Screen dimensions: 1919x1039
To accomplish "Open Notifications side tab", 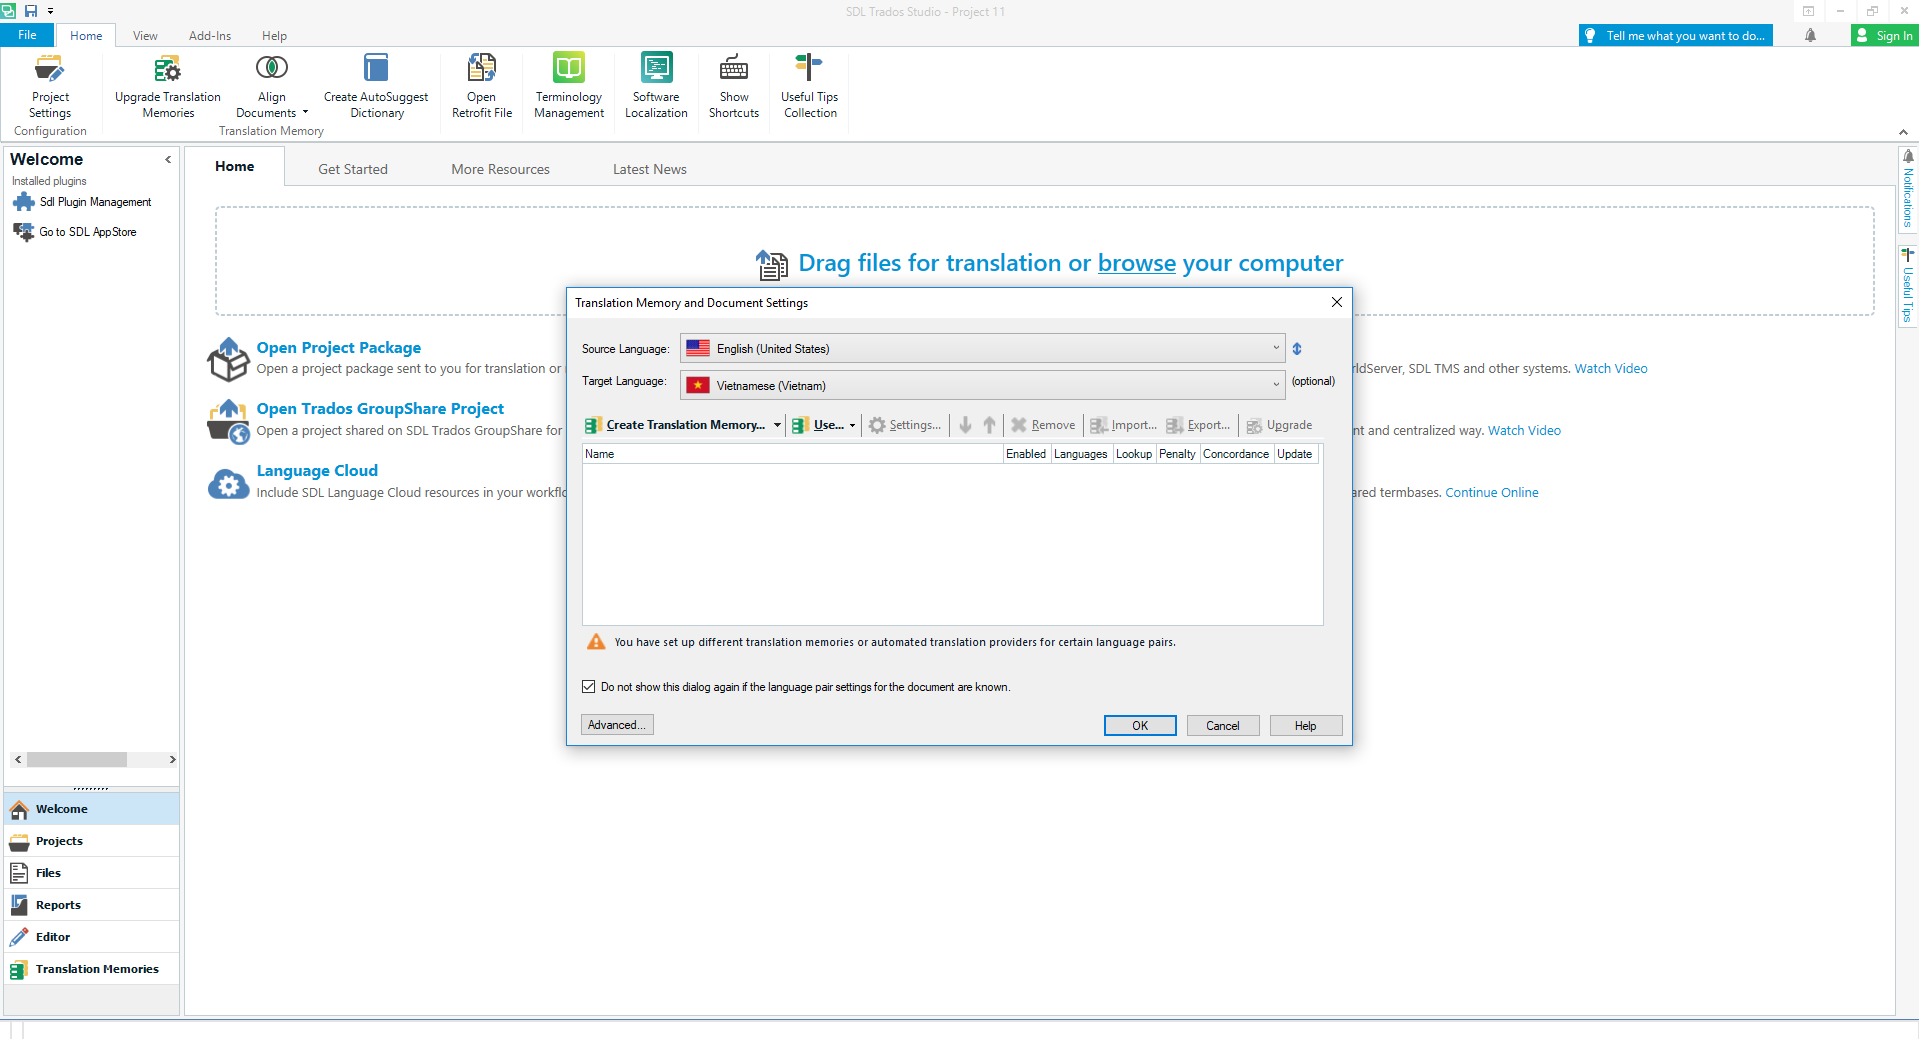I will point(1908,188).
